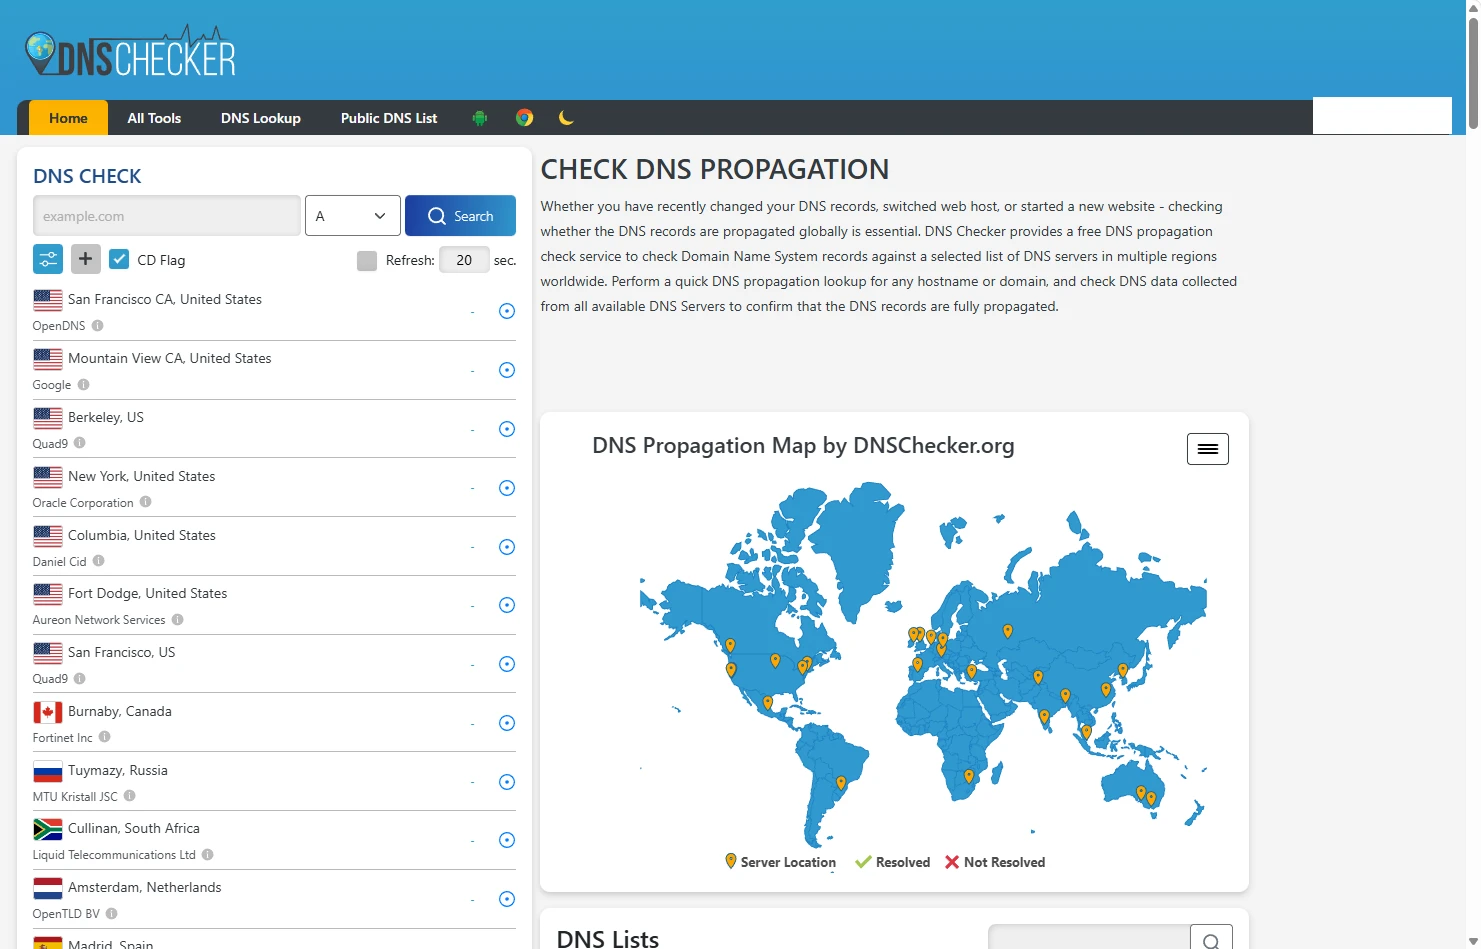Click the Android app icon in navbar

tap(480, 117)
